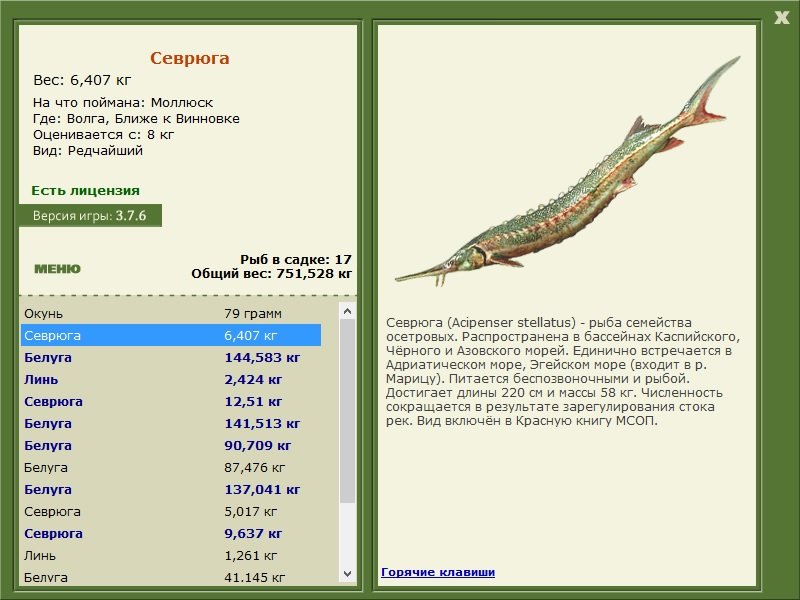The image size is (800, 600).
Task: Select the Линь 2,424 кг row
Action: [171, 379]
